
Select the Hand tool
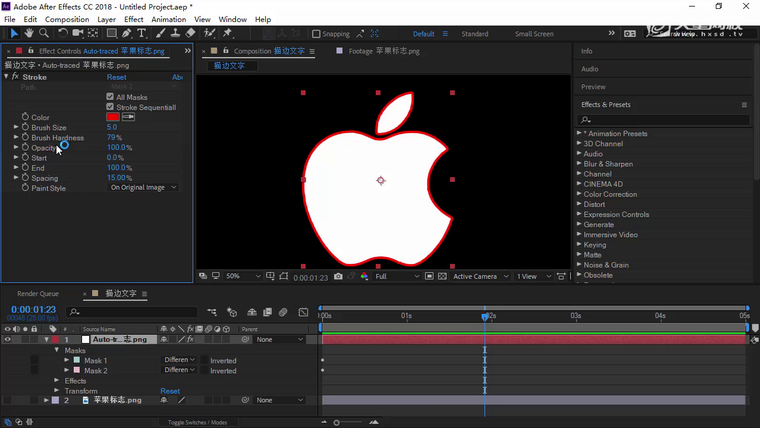pyautogui.click(x=28, y=33)
